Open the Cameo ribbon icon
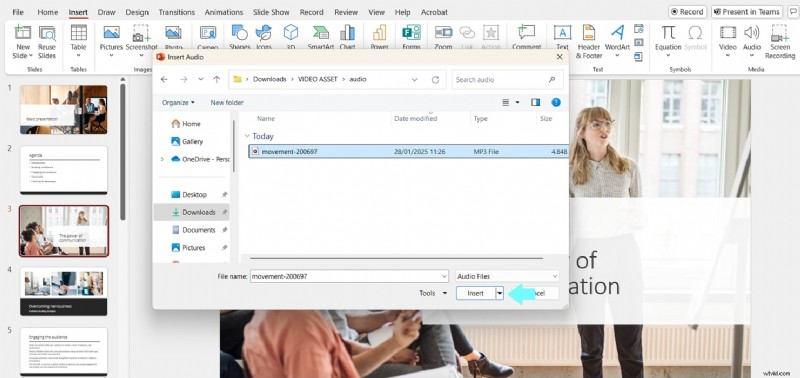 [208, 33]
